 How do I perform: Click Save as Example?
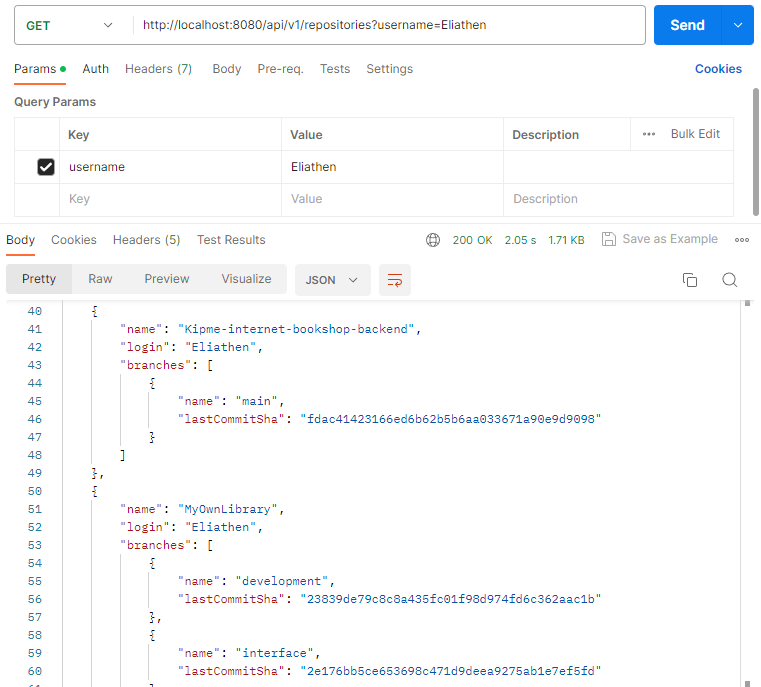pyautogui.click(x=660, y=239)
